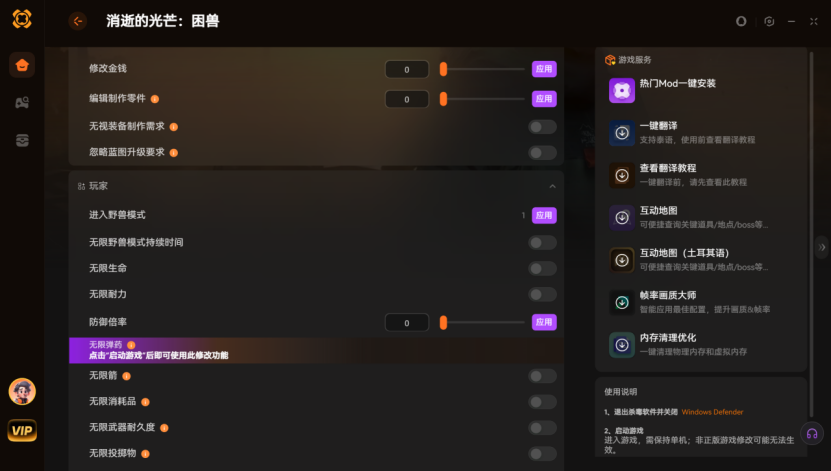Open the headset customer support icon
Viewport: 831px width, 471px height.
coord(811,434)
